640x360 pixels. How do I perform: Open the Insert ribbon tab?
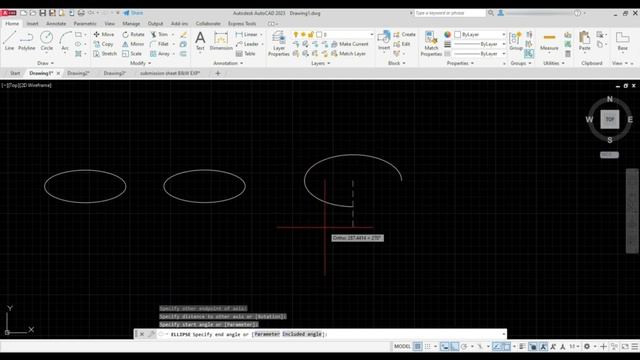32,24
